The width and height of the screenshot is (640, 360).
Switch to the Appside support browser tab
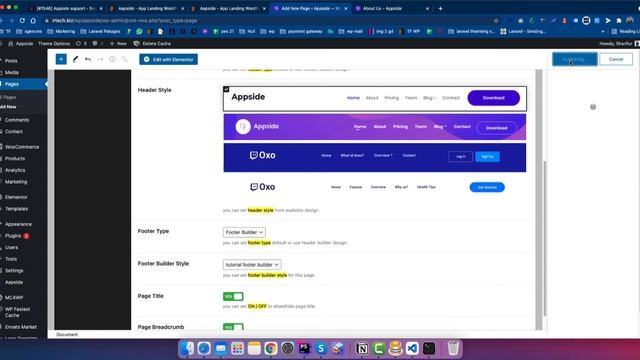click(x=65, y=8)
